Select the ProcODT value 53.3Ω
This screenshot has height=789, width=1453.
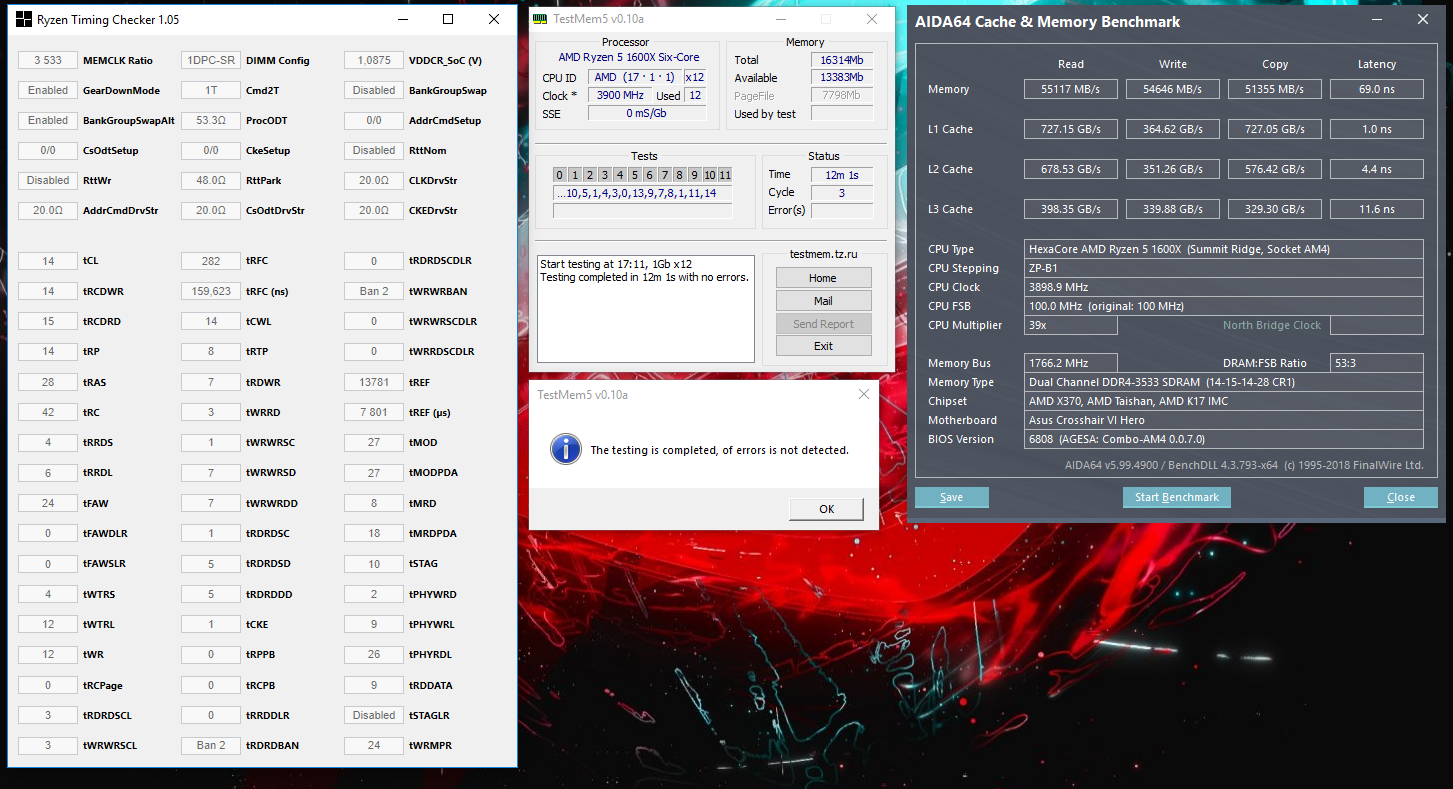pos(211,120)
